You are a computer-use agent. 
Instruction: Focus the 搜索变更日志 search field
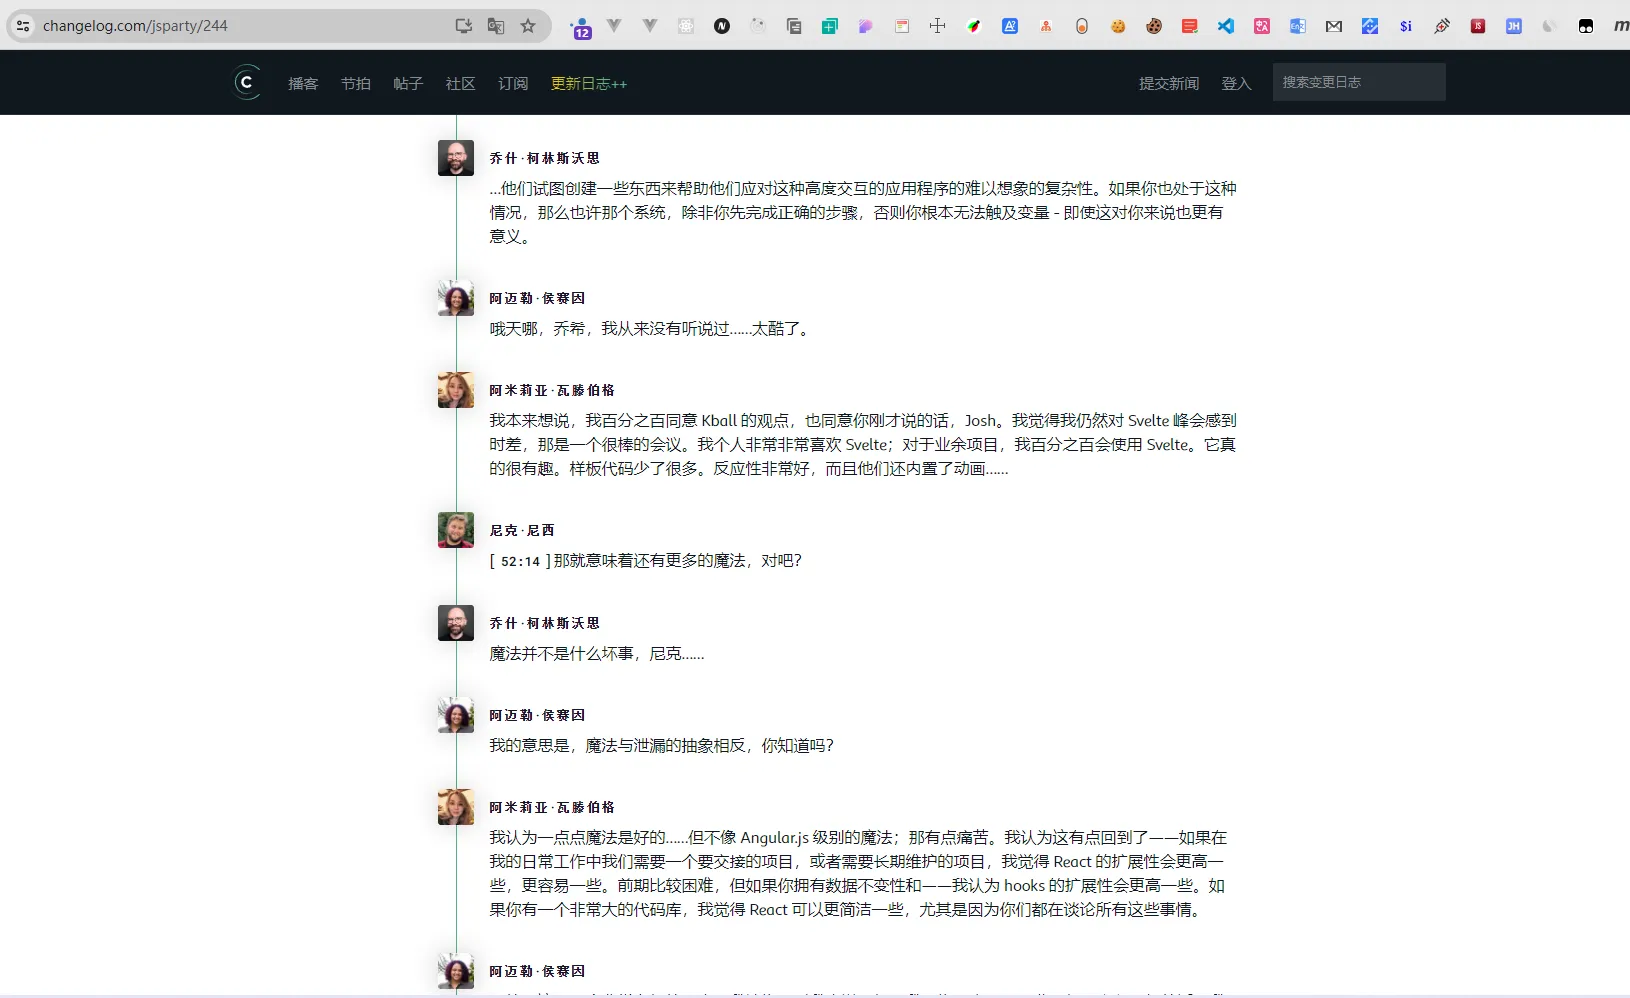(x=1358, y=82)
